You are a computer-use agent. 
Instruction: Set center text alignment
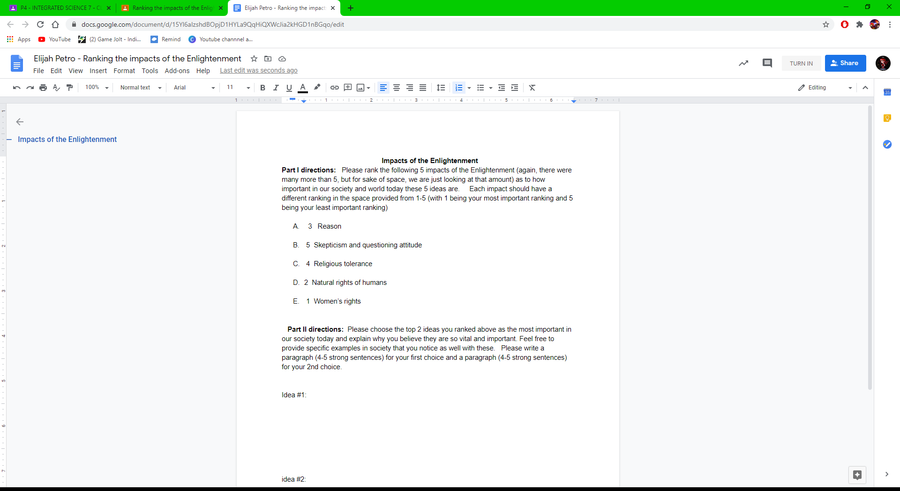[x=396, y=88]
